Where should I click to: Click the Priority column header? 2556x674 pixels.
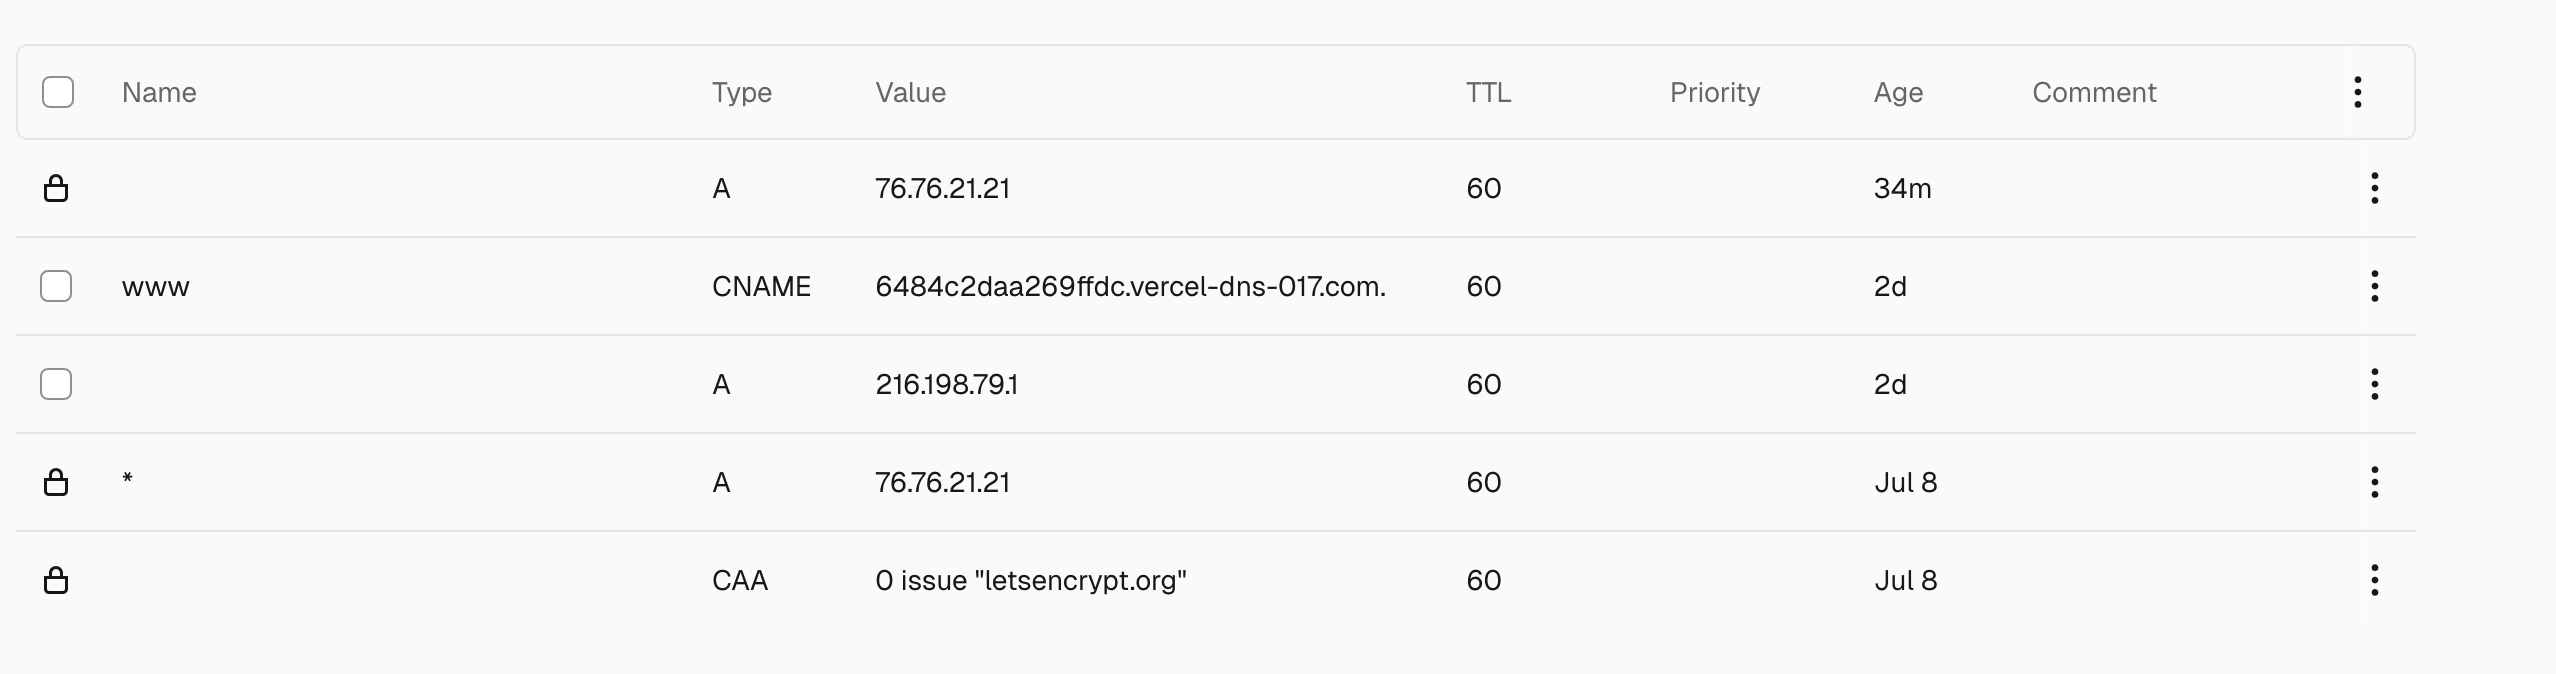1715,93
